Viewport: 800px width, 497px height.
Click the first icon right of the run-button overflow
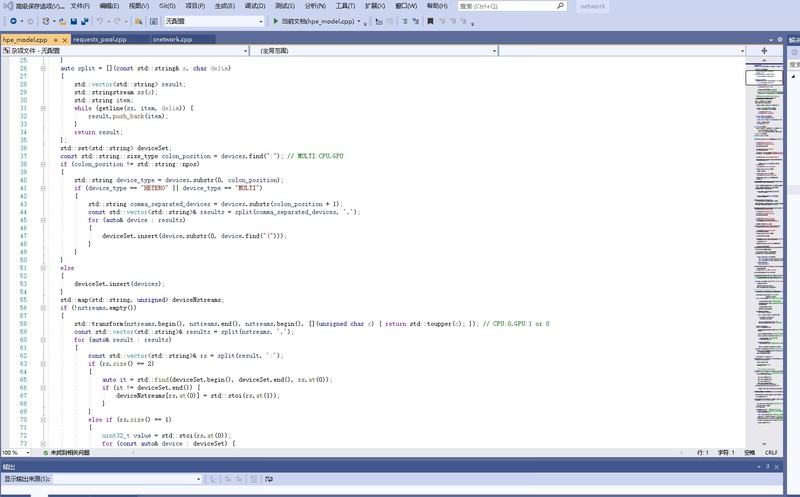coord(379,21)
